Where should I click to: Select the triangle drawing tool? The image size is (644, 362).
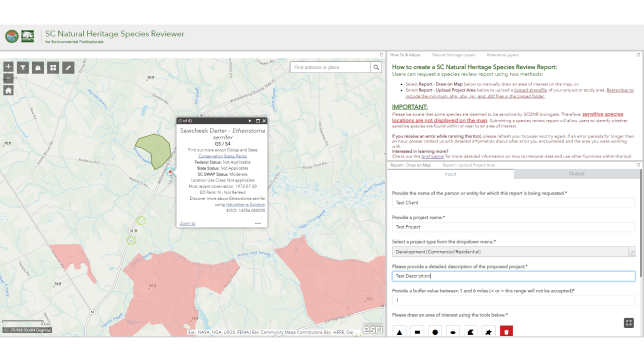click(399, 332)
